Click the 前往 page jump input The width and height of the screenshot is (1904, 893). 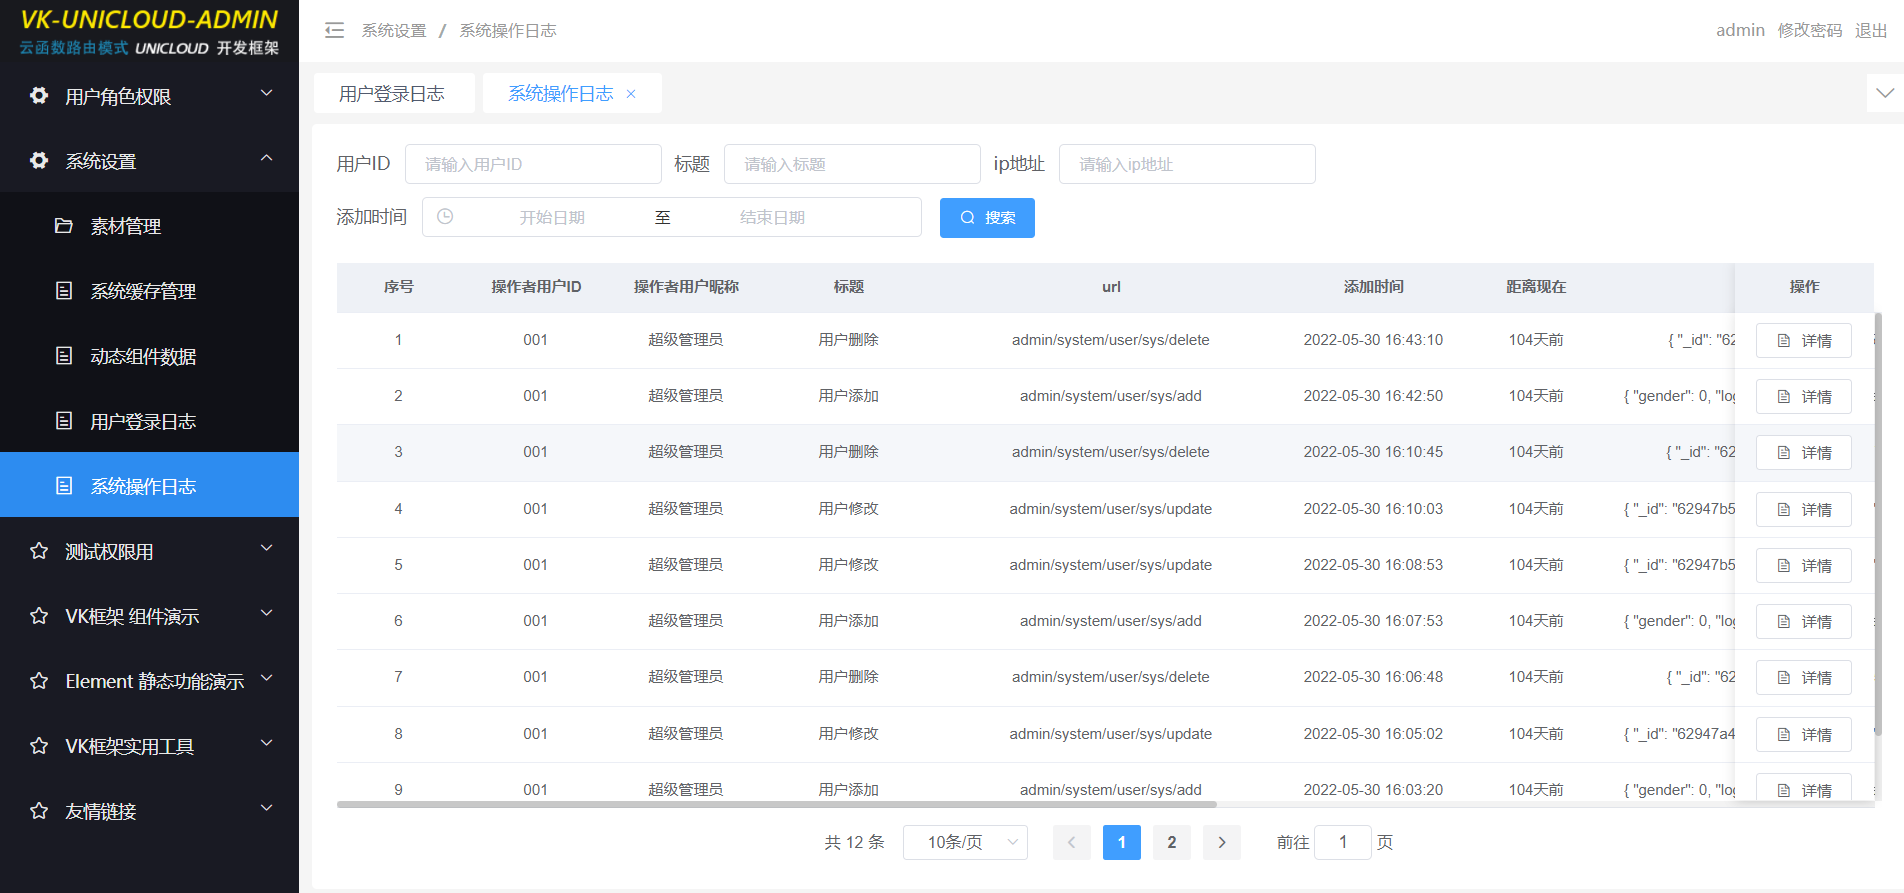(1343, 842)
